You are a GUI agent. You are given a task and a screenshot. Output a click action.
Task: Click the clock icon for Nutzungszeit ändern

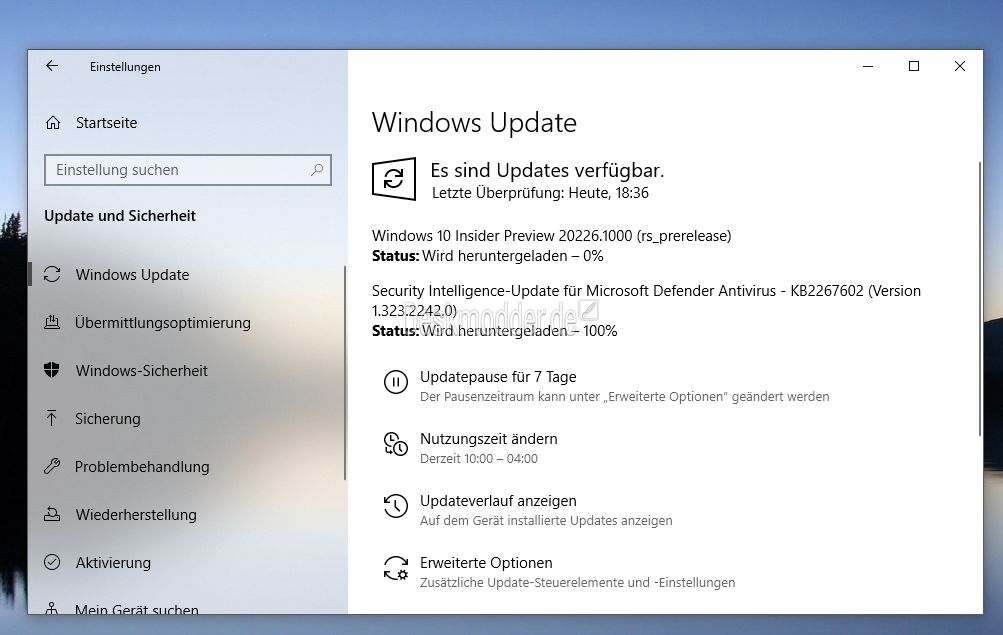click(x=396, y=445)
